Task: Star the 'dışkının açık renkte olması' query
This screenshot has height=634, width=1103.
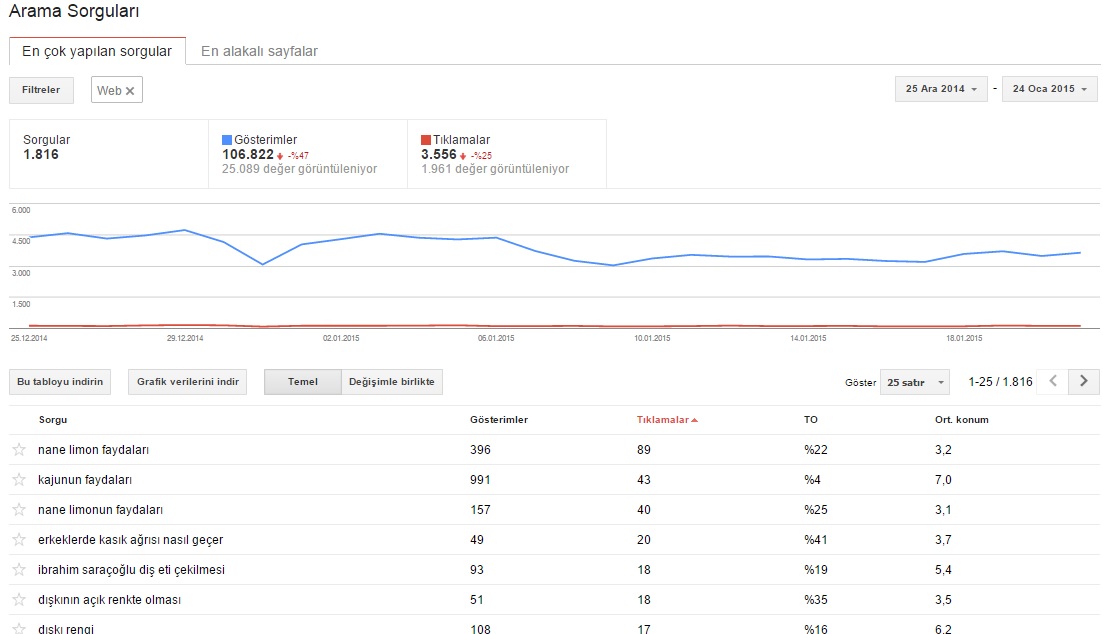Action: point(19,600)
